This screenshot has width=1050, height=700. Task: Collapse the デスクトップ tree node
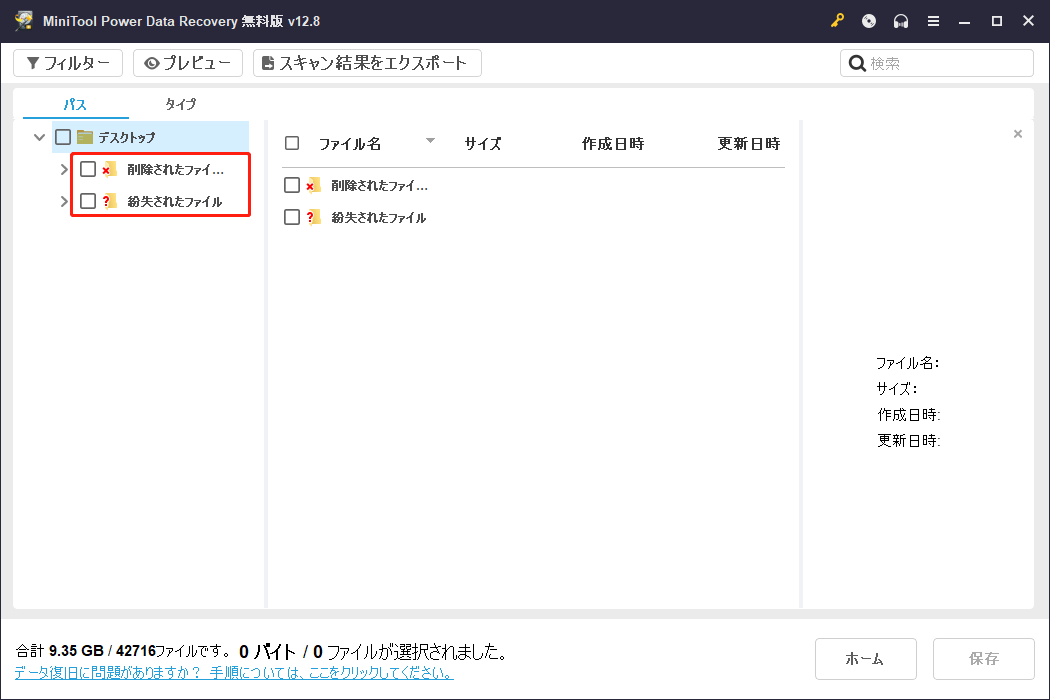coord(40,137)
